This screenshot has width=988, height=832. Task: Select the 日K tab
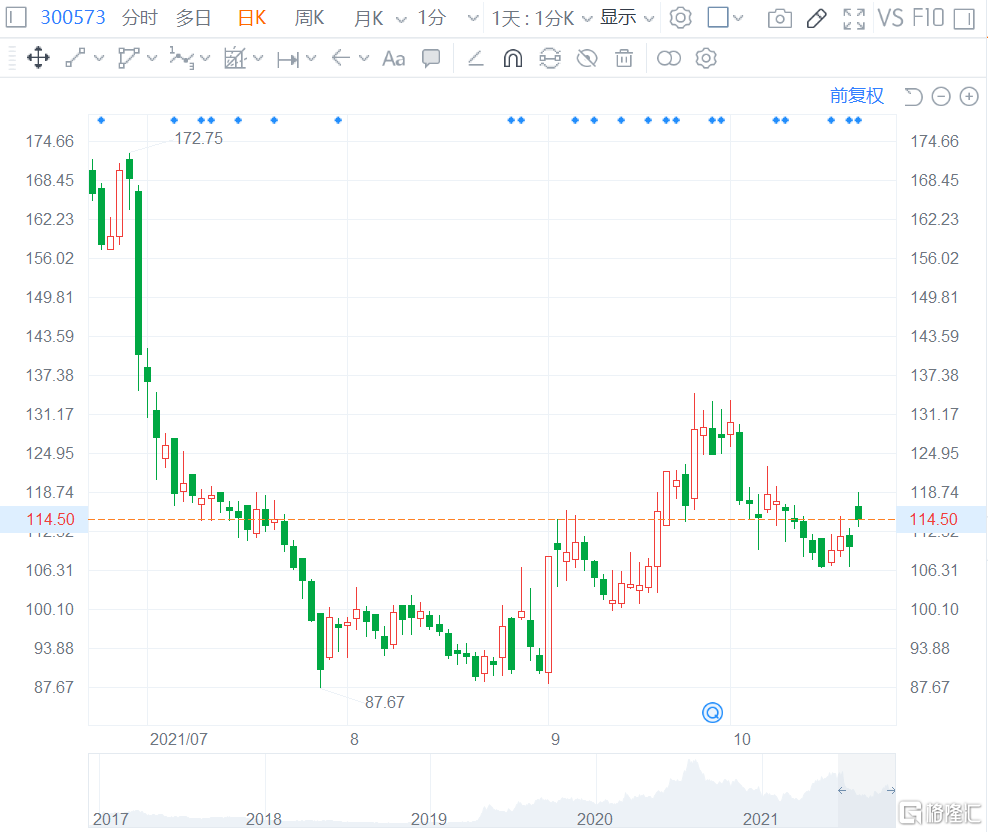point(251,18)
